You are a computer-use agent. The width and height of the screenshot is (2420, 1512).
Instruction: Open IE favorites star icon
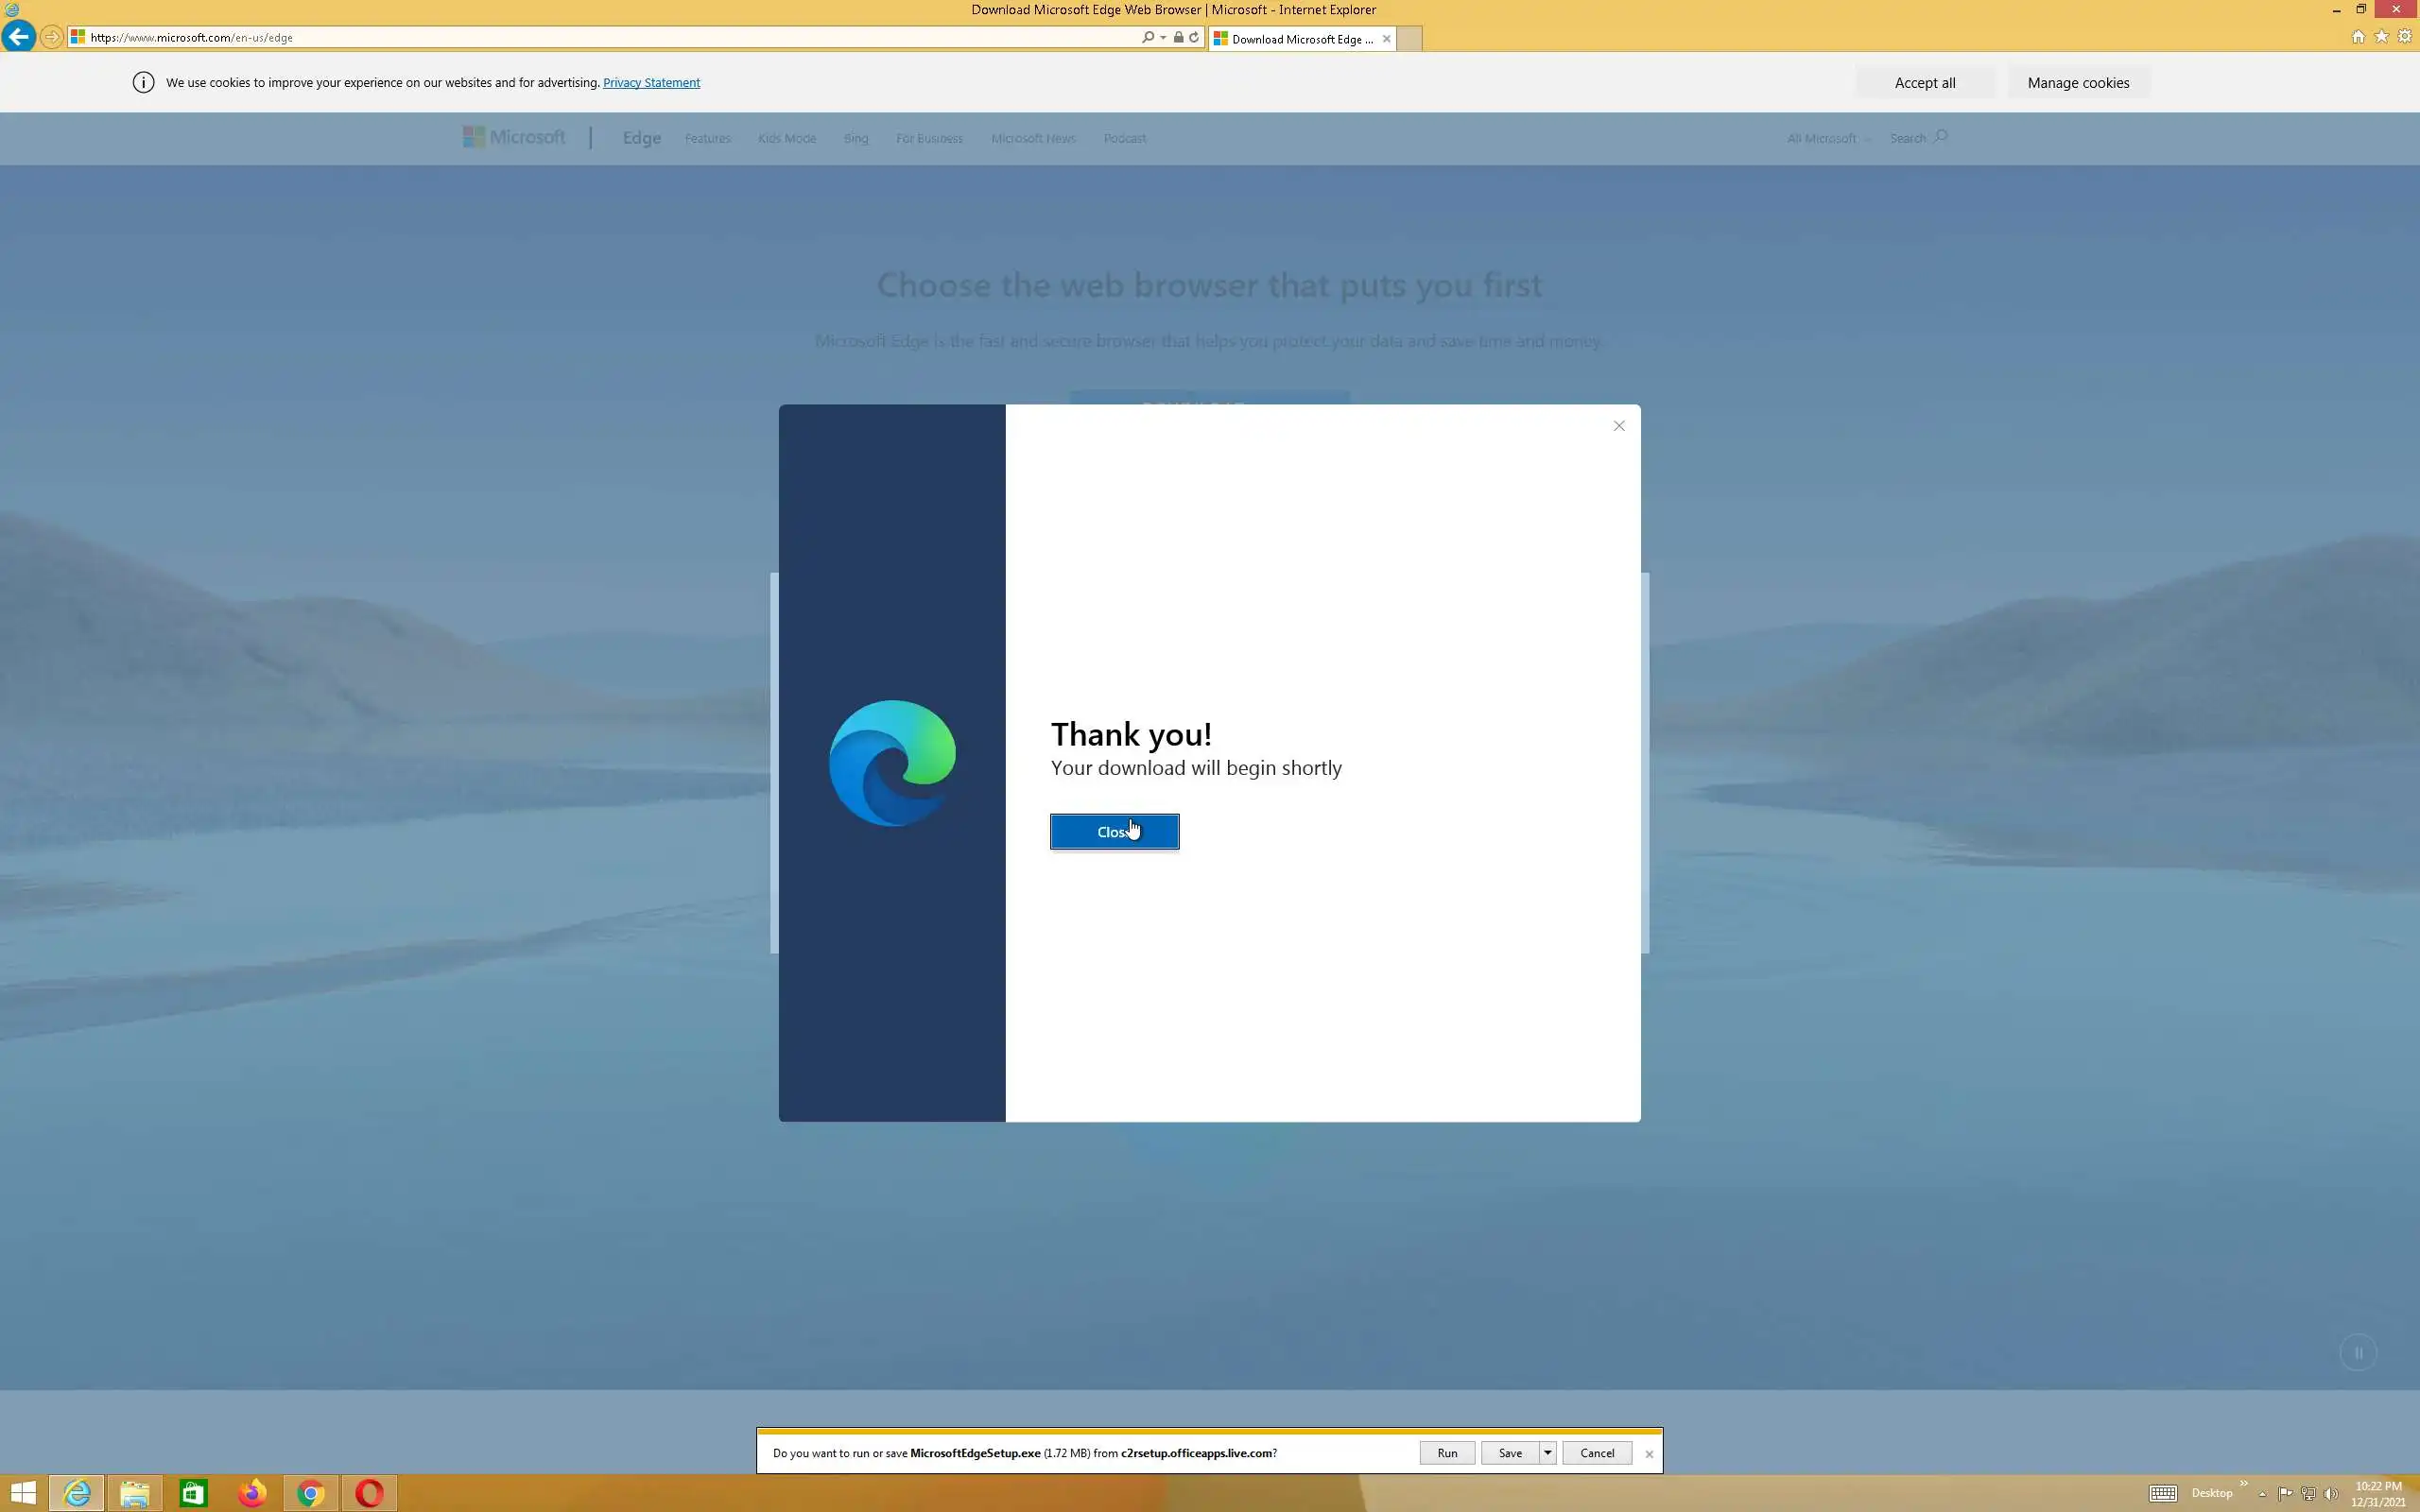[x=2381, y=37]
